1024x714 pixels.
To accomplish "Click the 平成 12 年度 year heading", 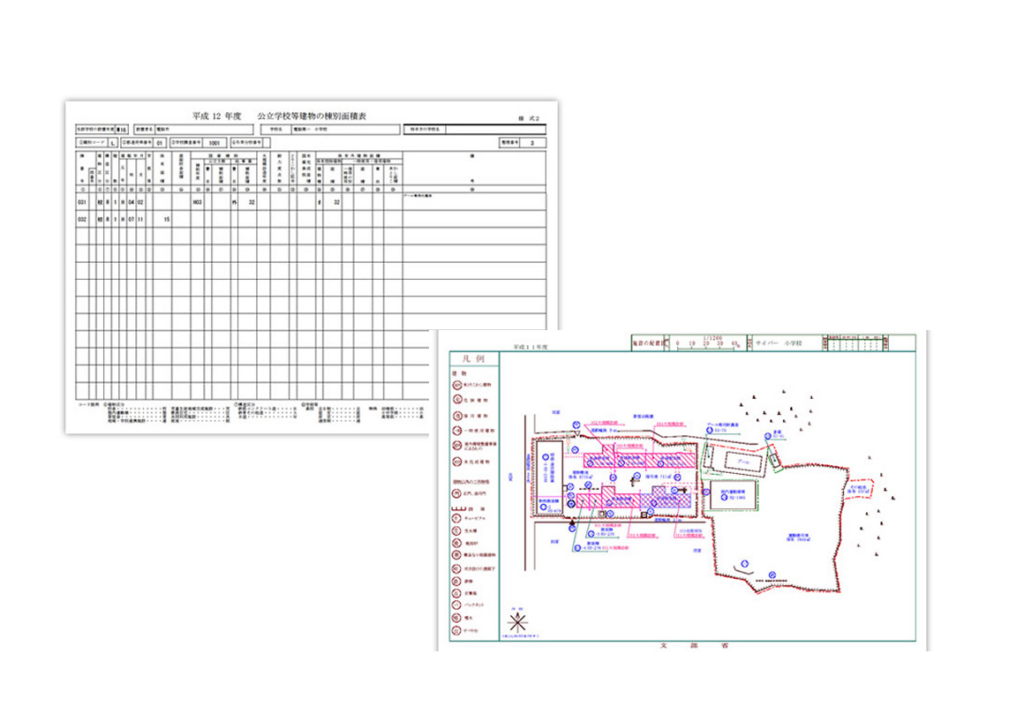I will click(216, 116).
